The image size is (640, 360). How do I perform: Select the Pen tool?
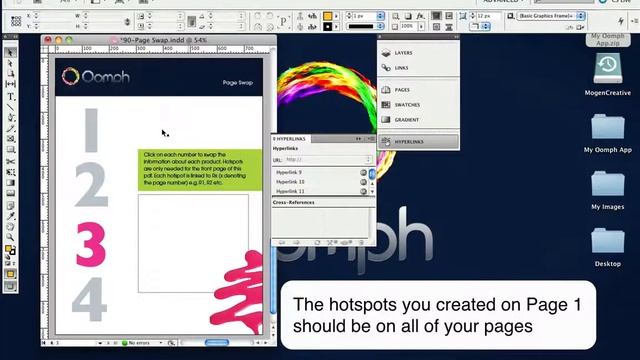(x=10, y=118)
